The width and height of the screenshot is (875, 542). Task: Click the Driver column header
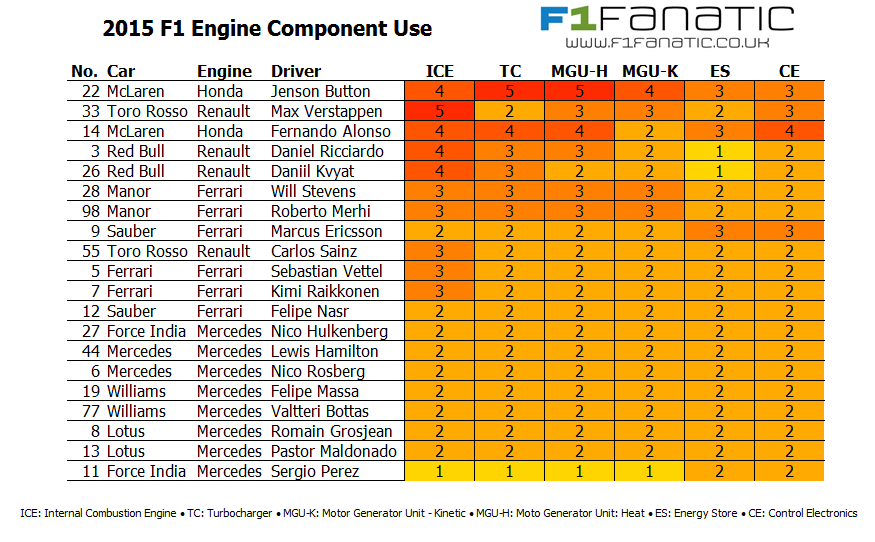click(296, 71)
